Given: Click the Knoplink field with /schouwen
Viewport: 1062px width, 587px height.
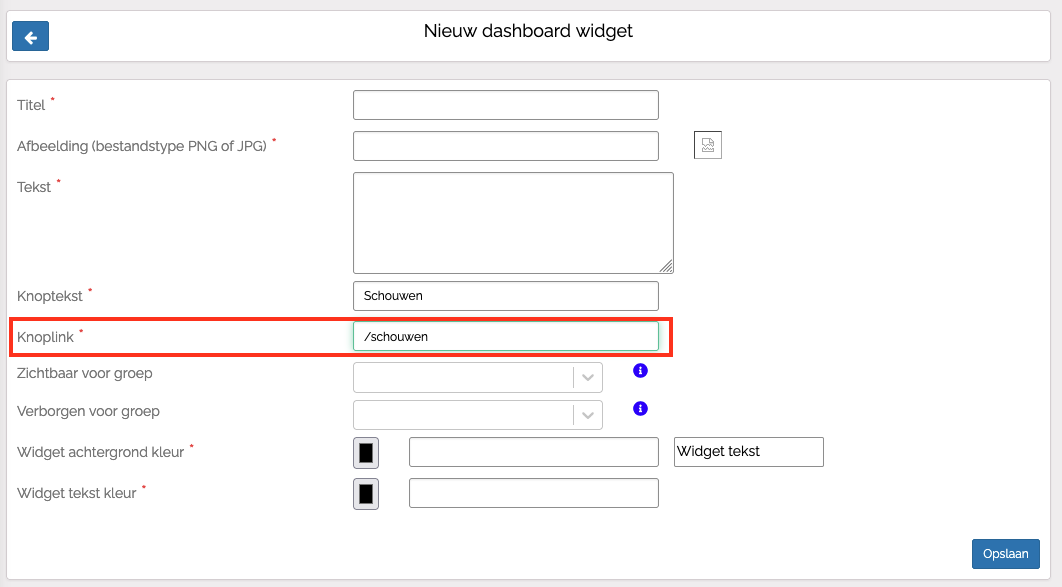Looking at the screenshot, I should point(505,337).
